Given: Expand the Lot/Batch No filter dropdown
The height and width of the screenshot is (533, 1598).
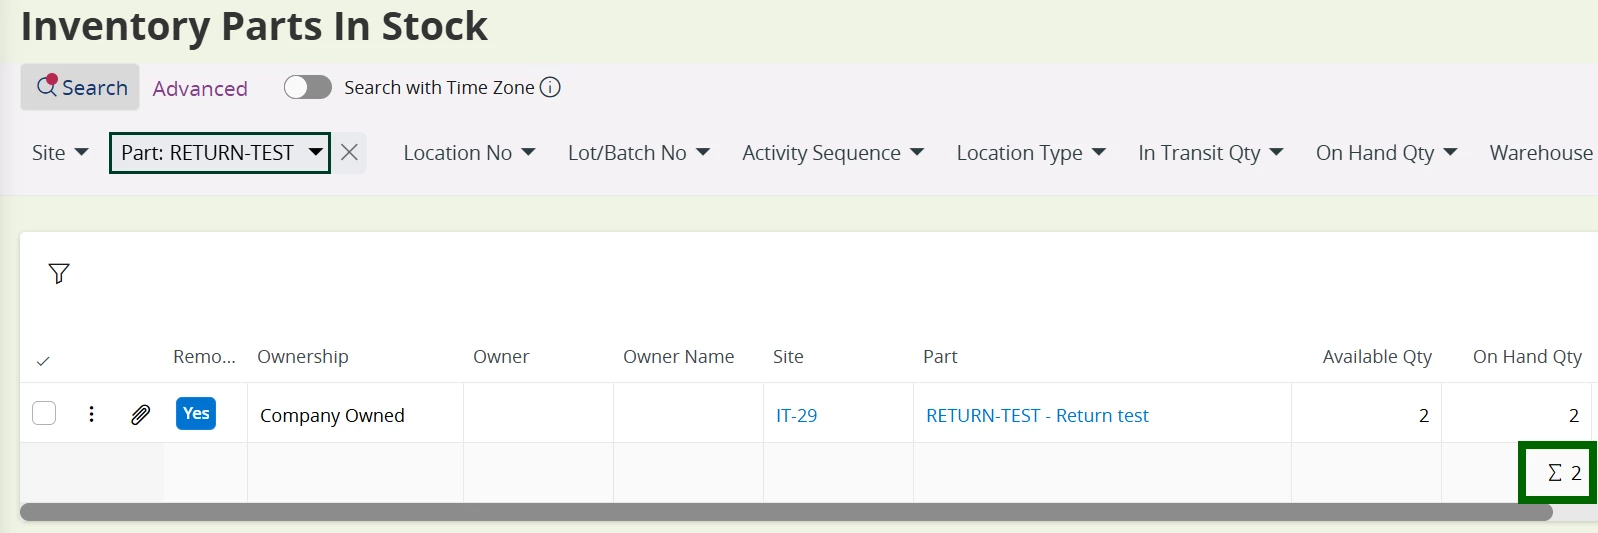Looking at the screenshot, I should click(638, 153).
